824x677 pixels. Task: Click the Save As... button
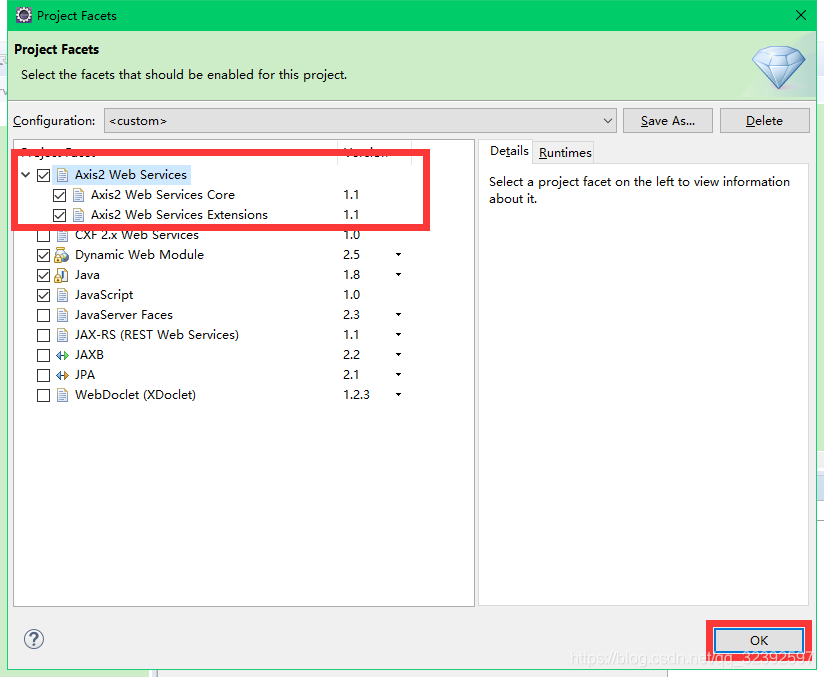(667, 121)
